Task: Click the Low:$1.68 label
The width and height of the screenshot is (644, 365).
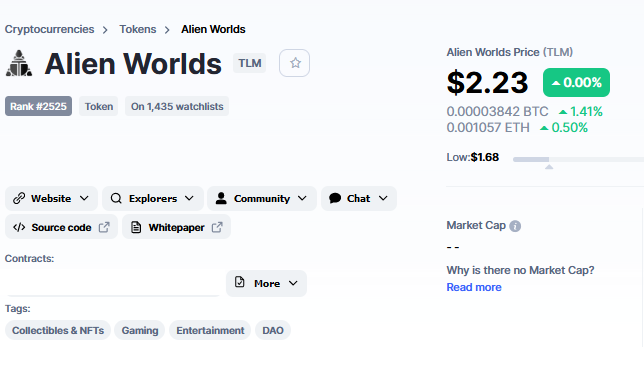Action: [473, 157]
